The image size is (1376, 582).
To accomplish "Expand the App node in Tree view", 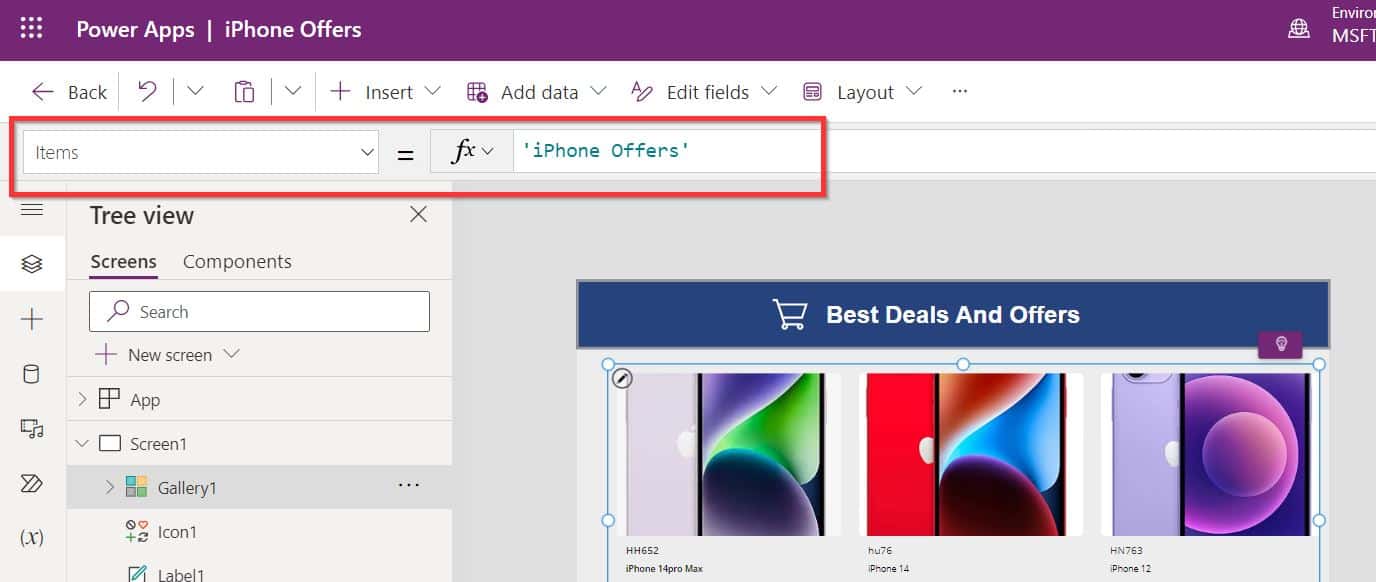I will 81,399.
